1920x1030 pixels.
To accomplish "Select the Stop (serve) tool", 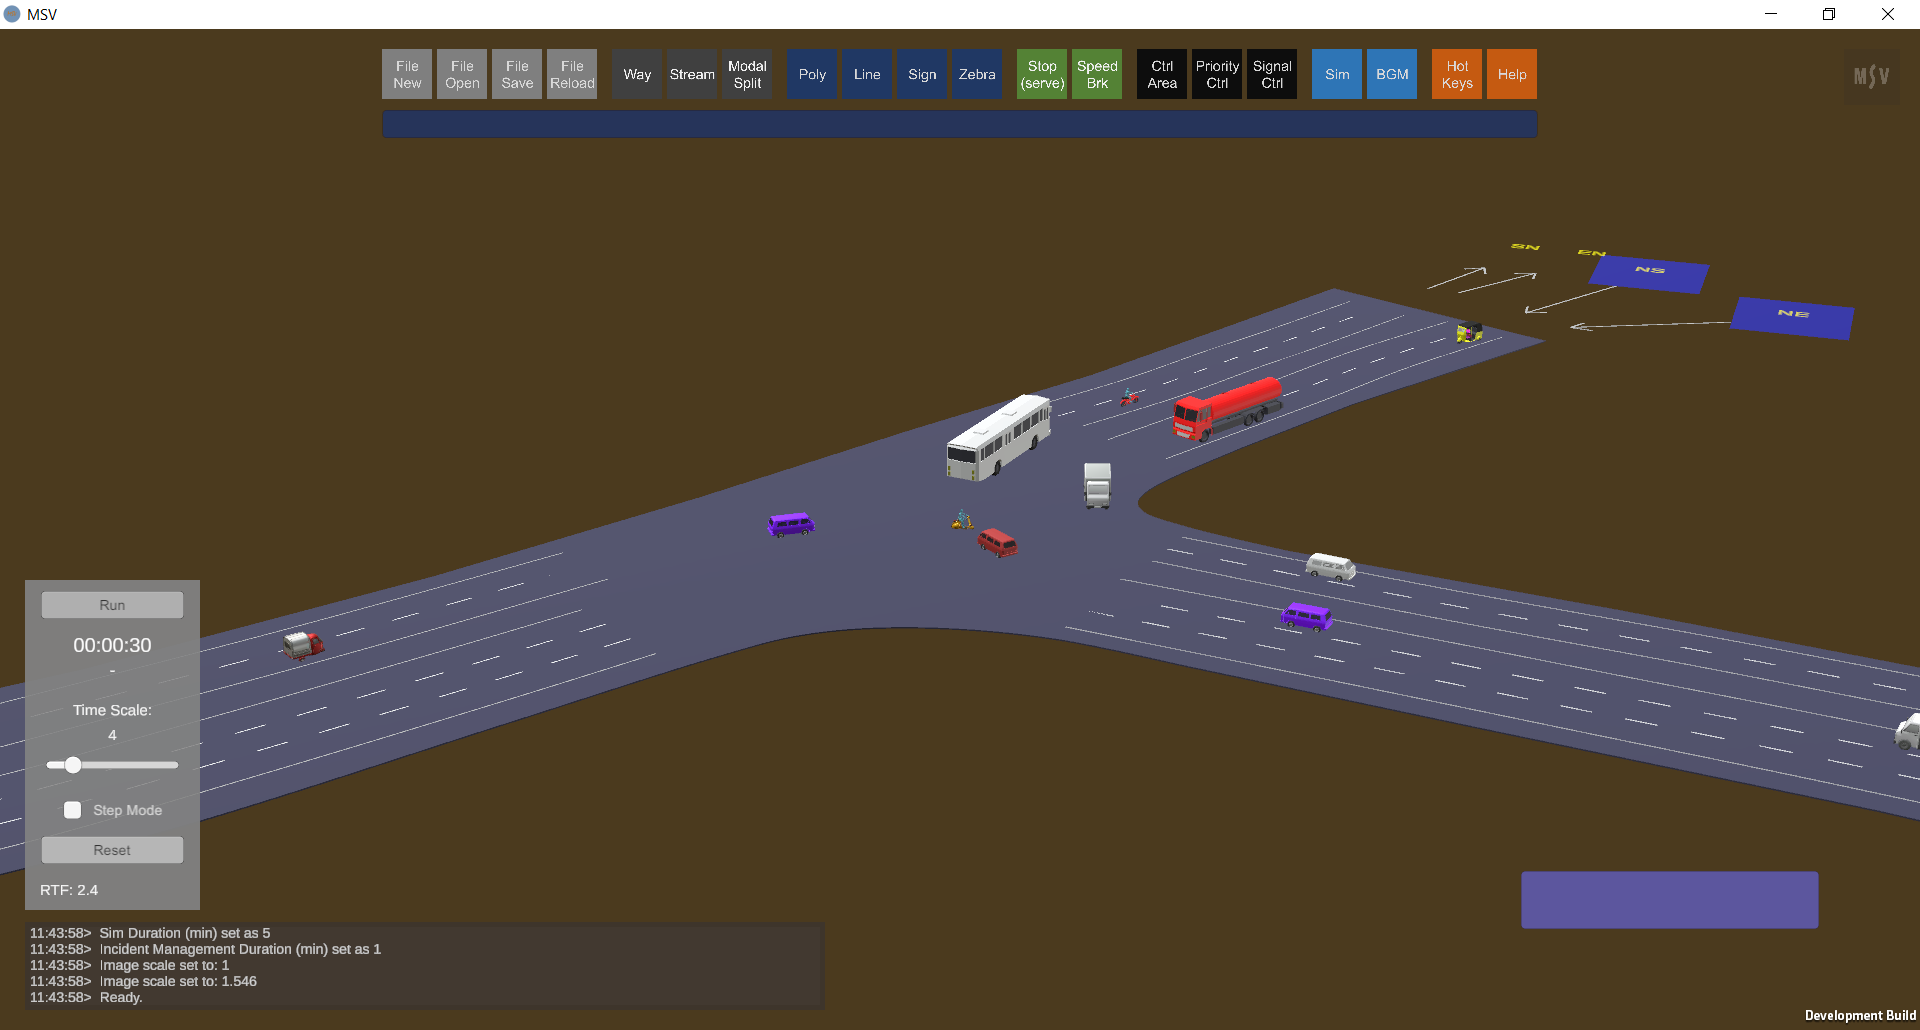I will click(1042, 74).
